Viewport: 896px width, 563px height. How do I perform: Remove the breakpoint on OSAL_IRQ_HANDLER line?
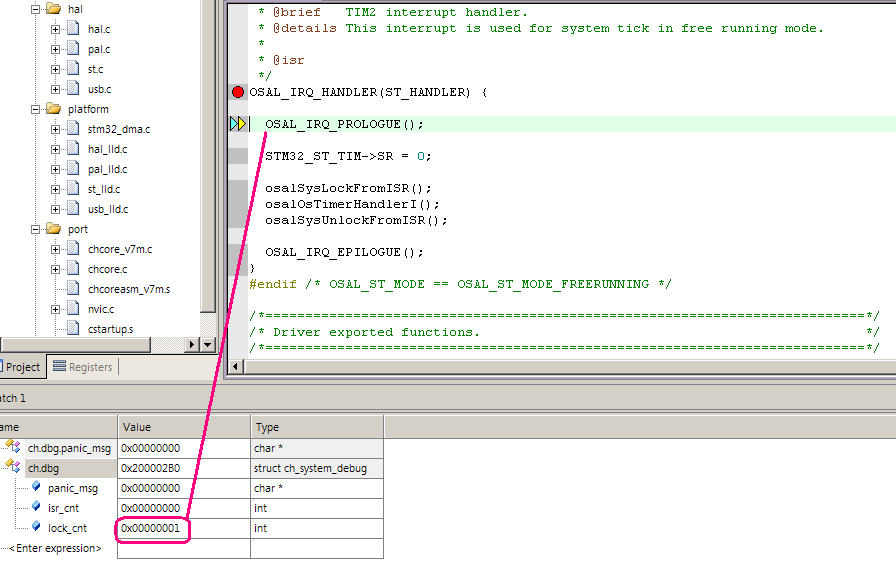tap(238, 92)
